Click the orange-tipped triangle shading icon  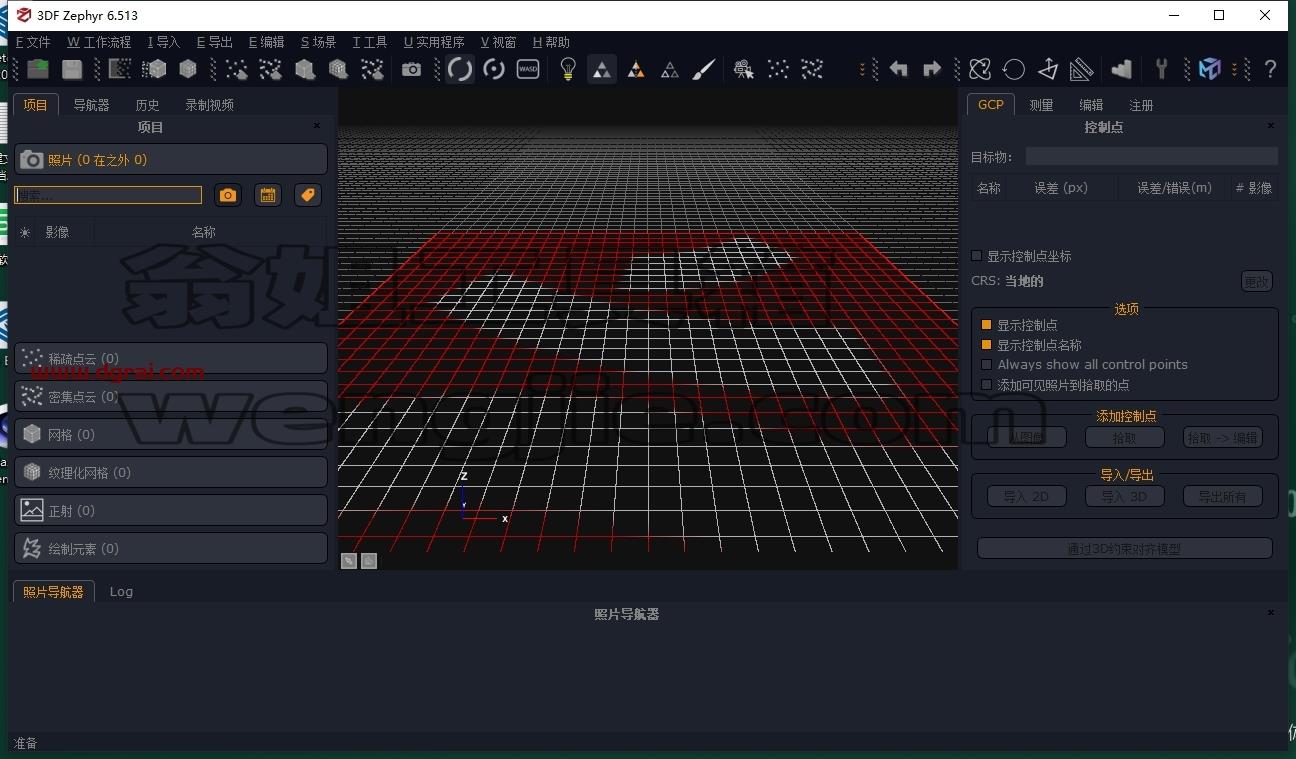(636, 69)
